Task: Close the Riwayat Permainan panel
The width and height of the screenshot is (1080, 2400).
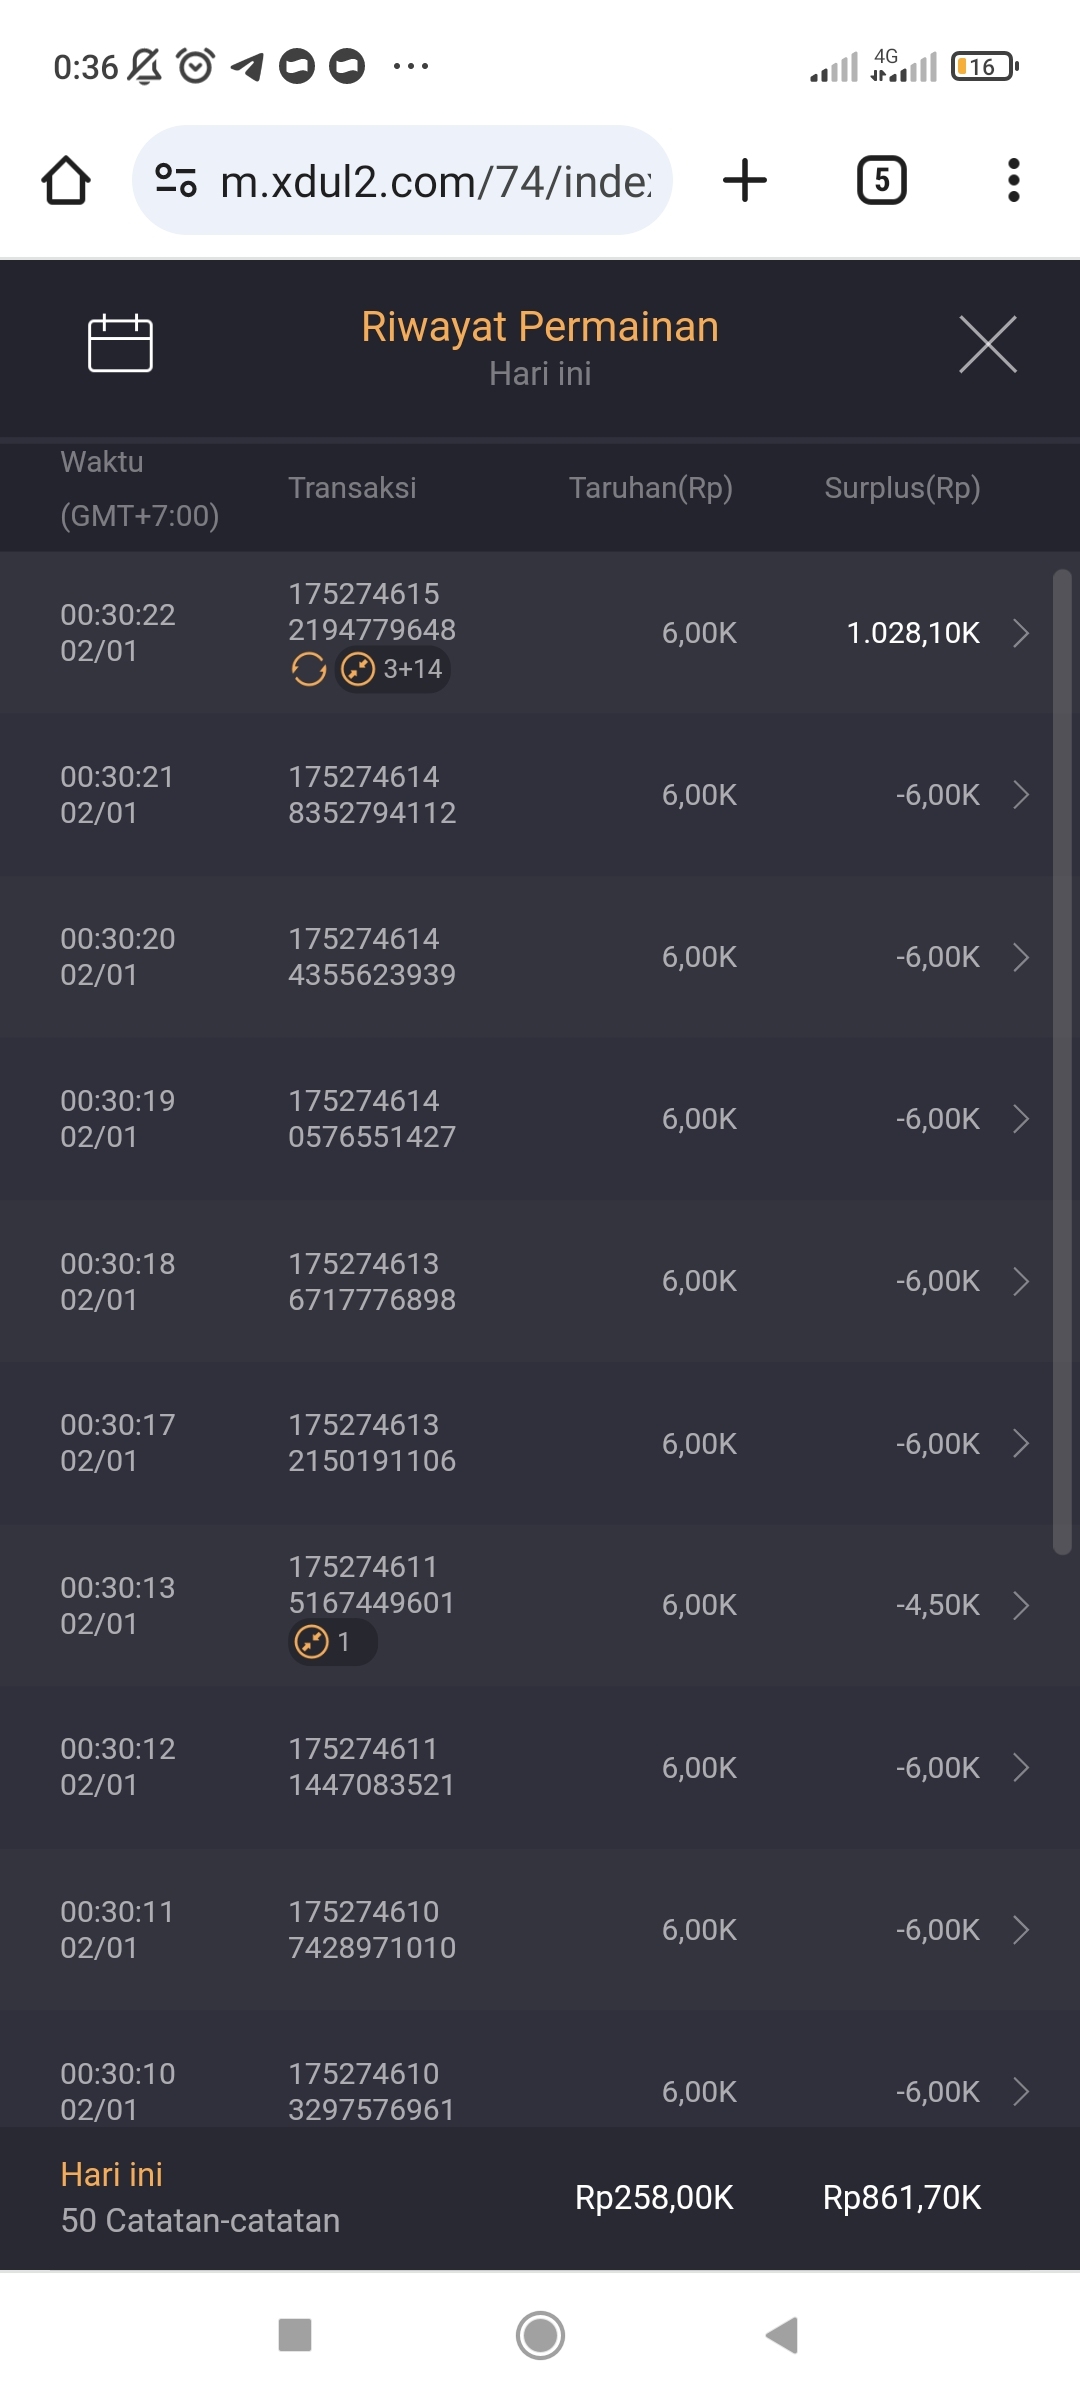Action: [x=987, y=344]
